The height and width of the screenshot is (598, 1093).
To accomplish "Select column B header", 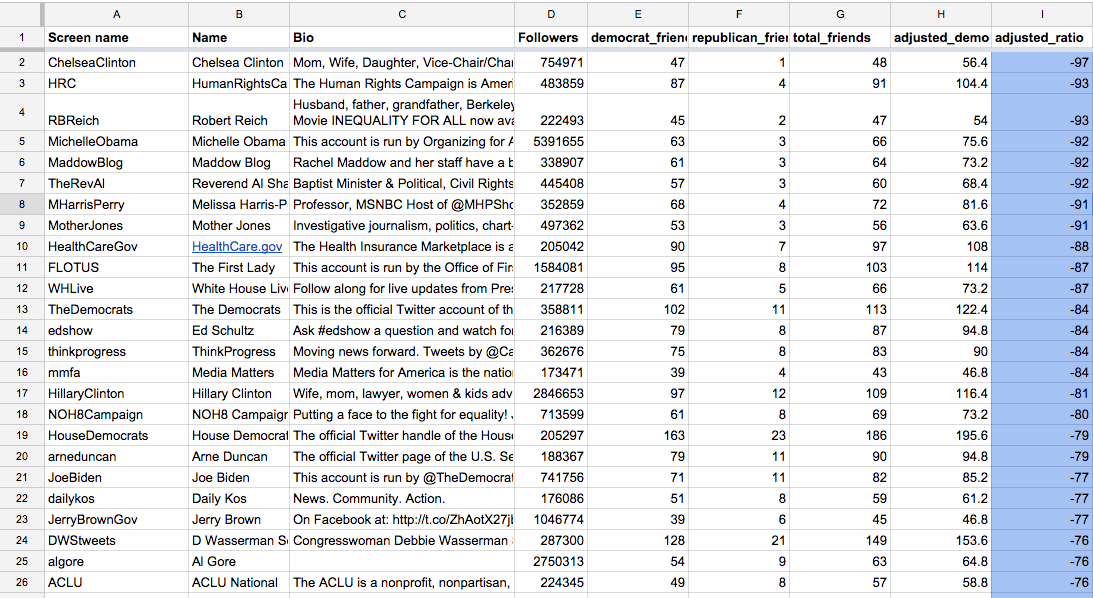I will 239,14.
